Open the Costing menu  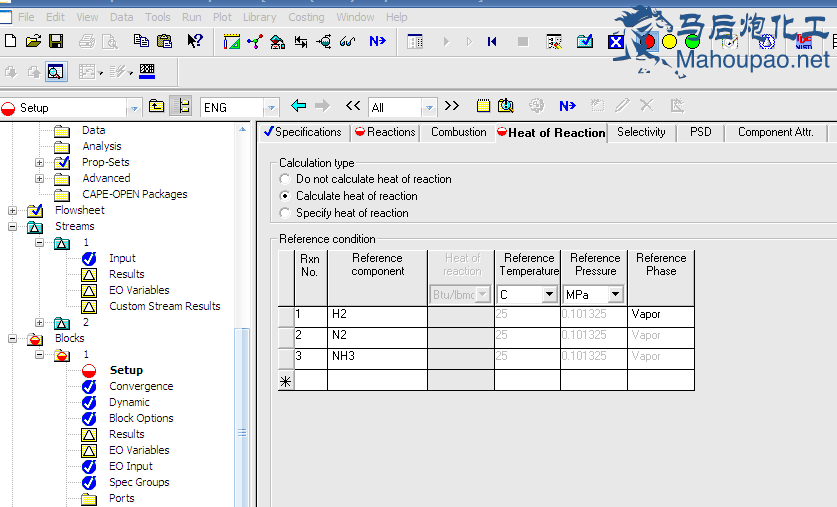tap(306, 17)
